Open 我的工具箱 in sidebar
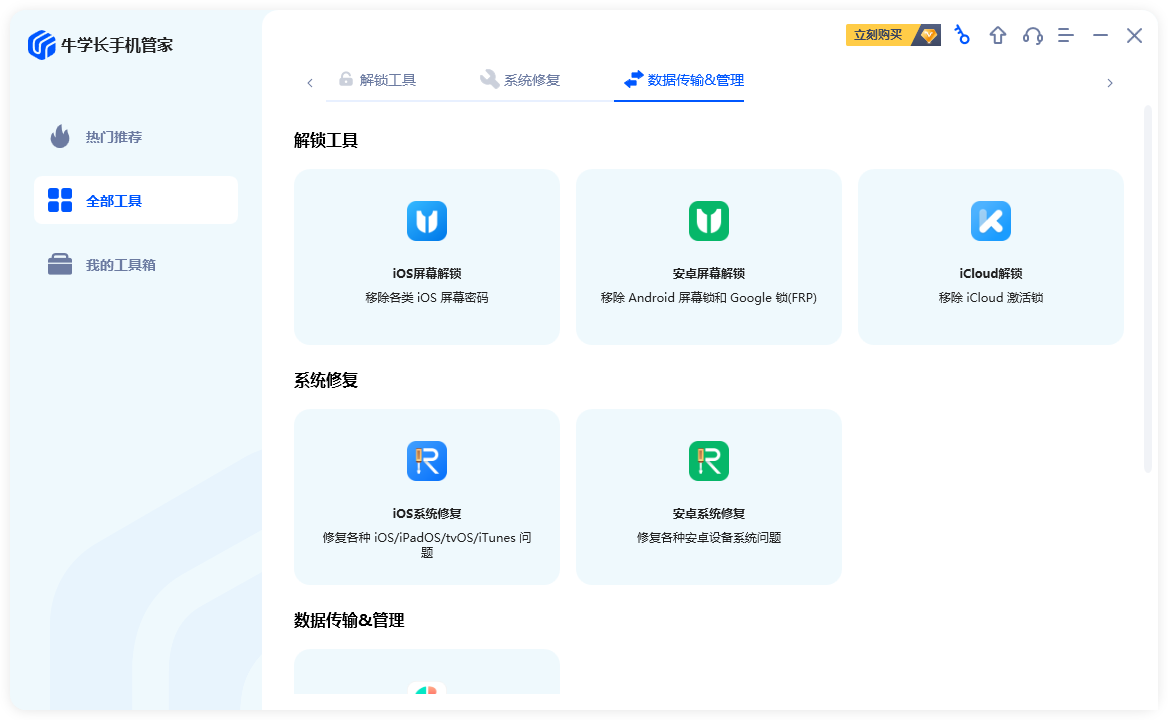 pos(120,265)
